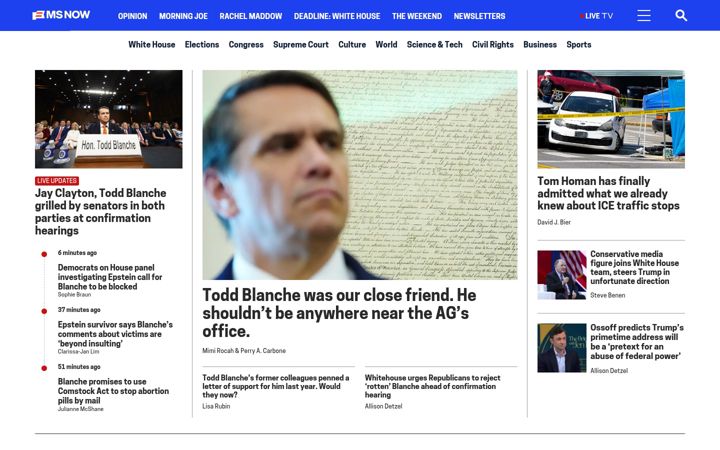The width and height of the screenshot is (720, 450).
Task: Open Epstein survivor says Blanche's comments story
Action: click(115, 334)
